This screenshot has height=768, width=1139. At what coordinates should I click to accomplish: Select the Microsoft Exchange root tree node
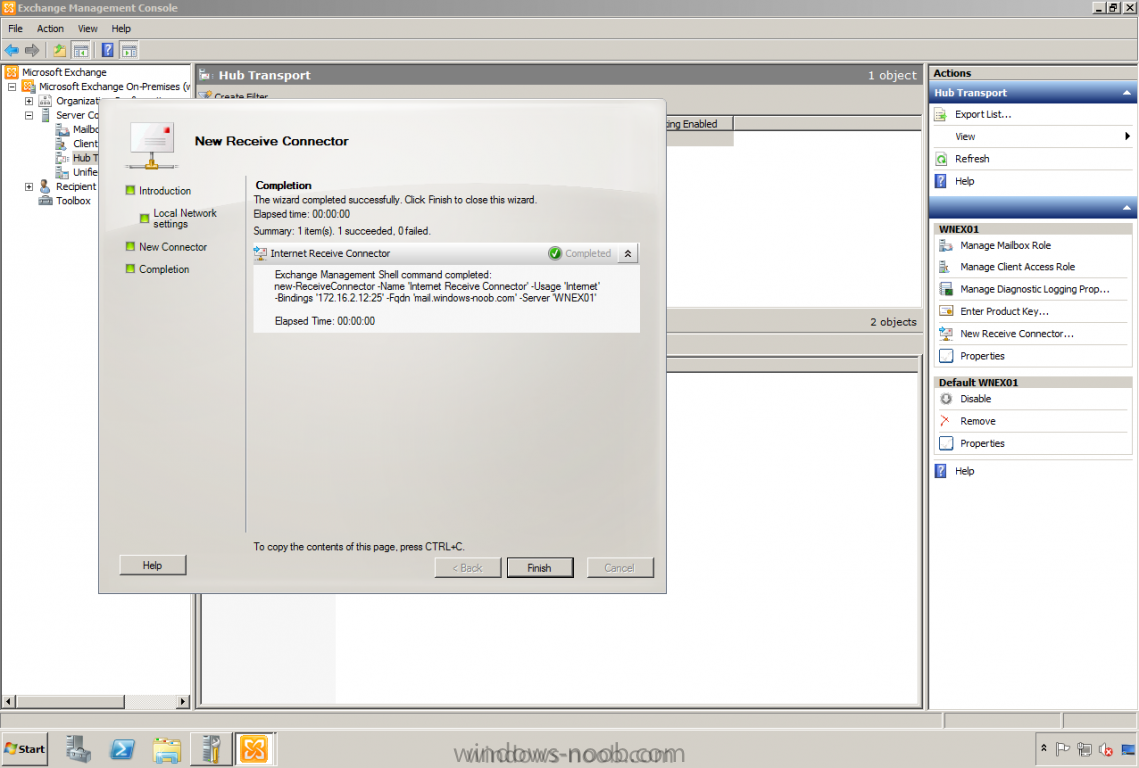[64, 72]
